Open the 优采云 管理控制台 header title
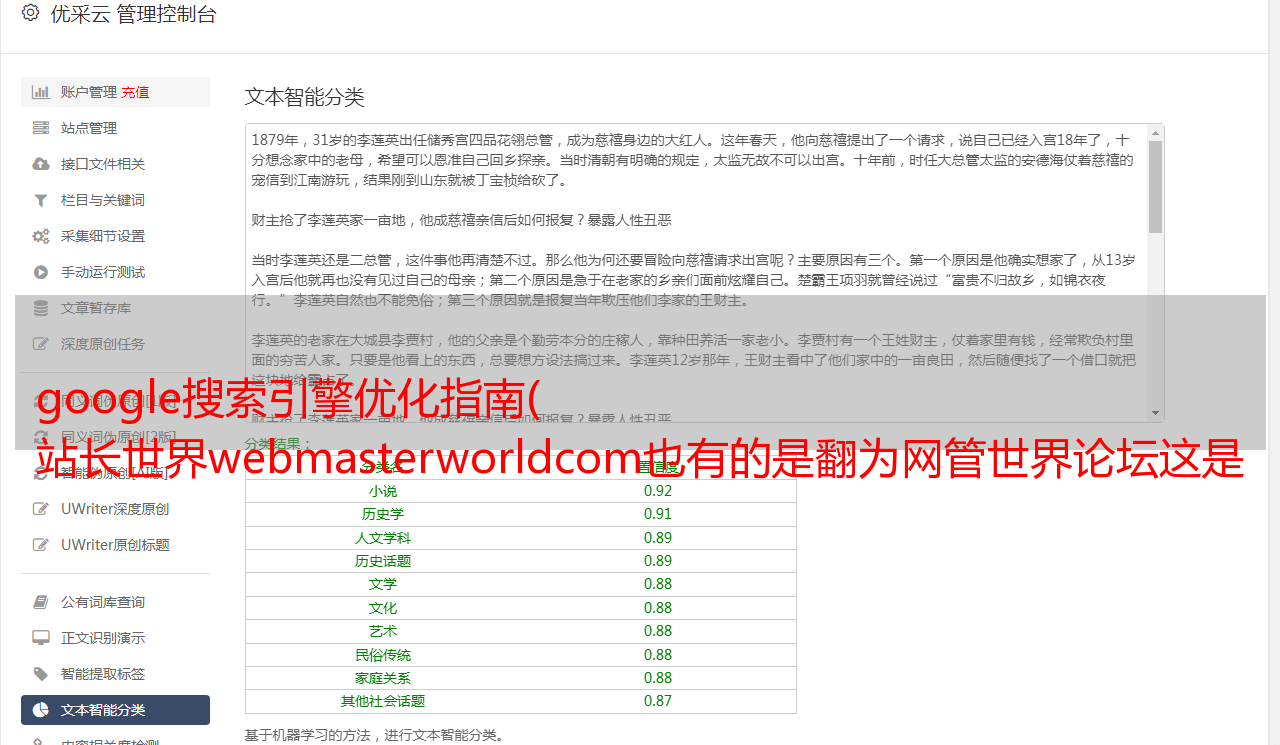The image size is (1280, 745). (133, 14)
